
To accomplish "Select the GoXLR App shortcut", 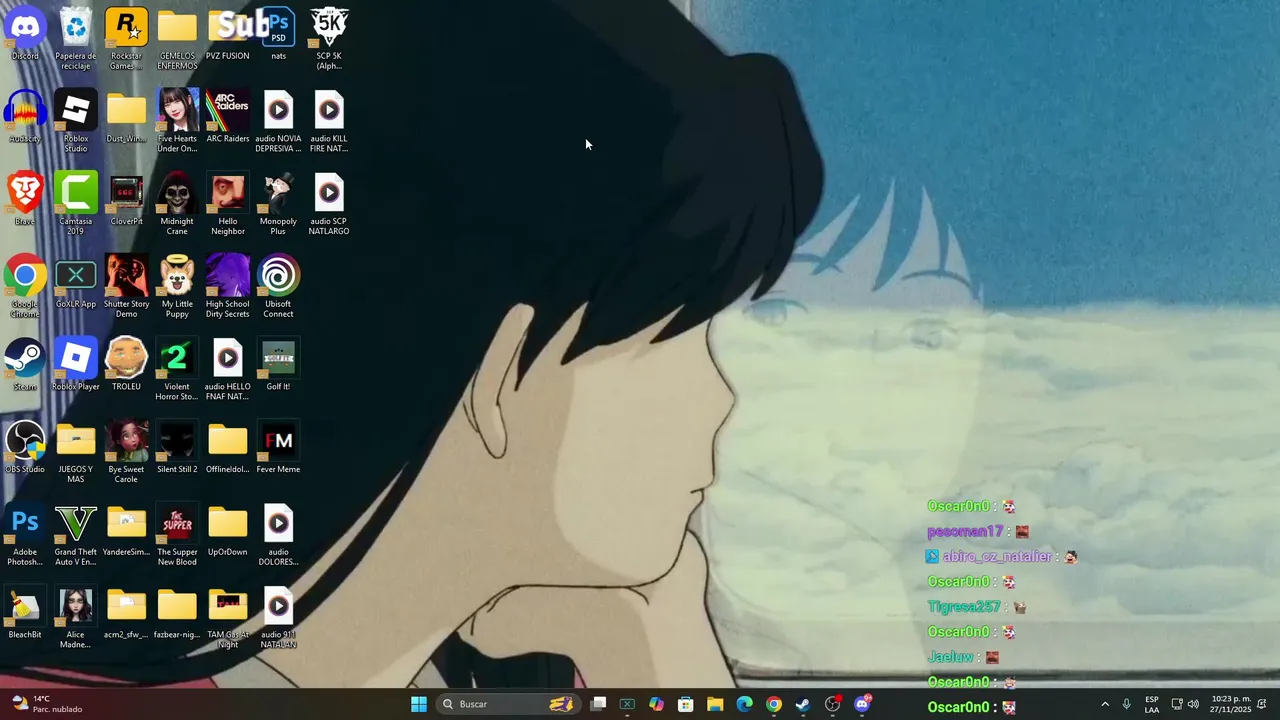I will tap(76, 283).
